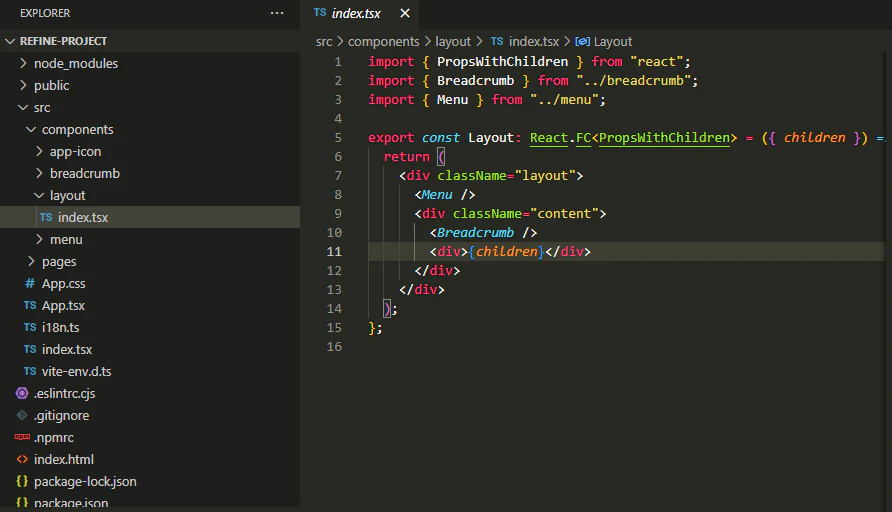Open i18n.ts in the explorer
892x512 pixels.
coord(62,327)
